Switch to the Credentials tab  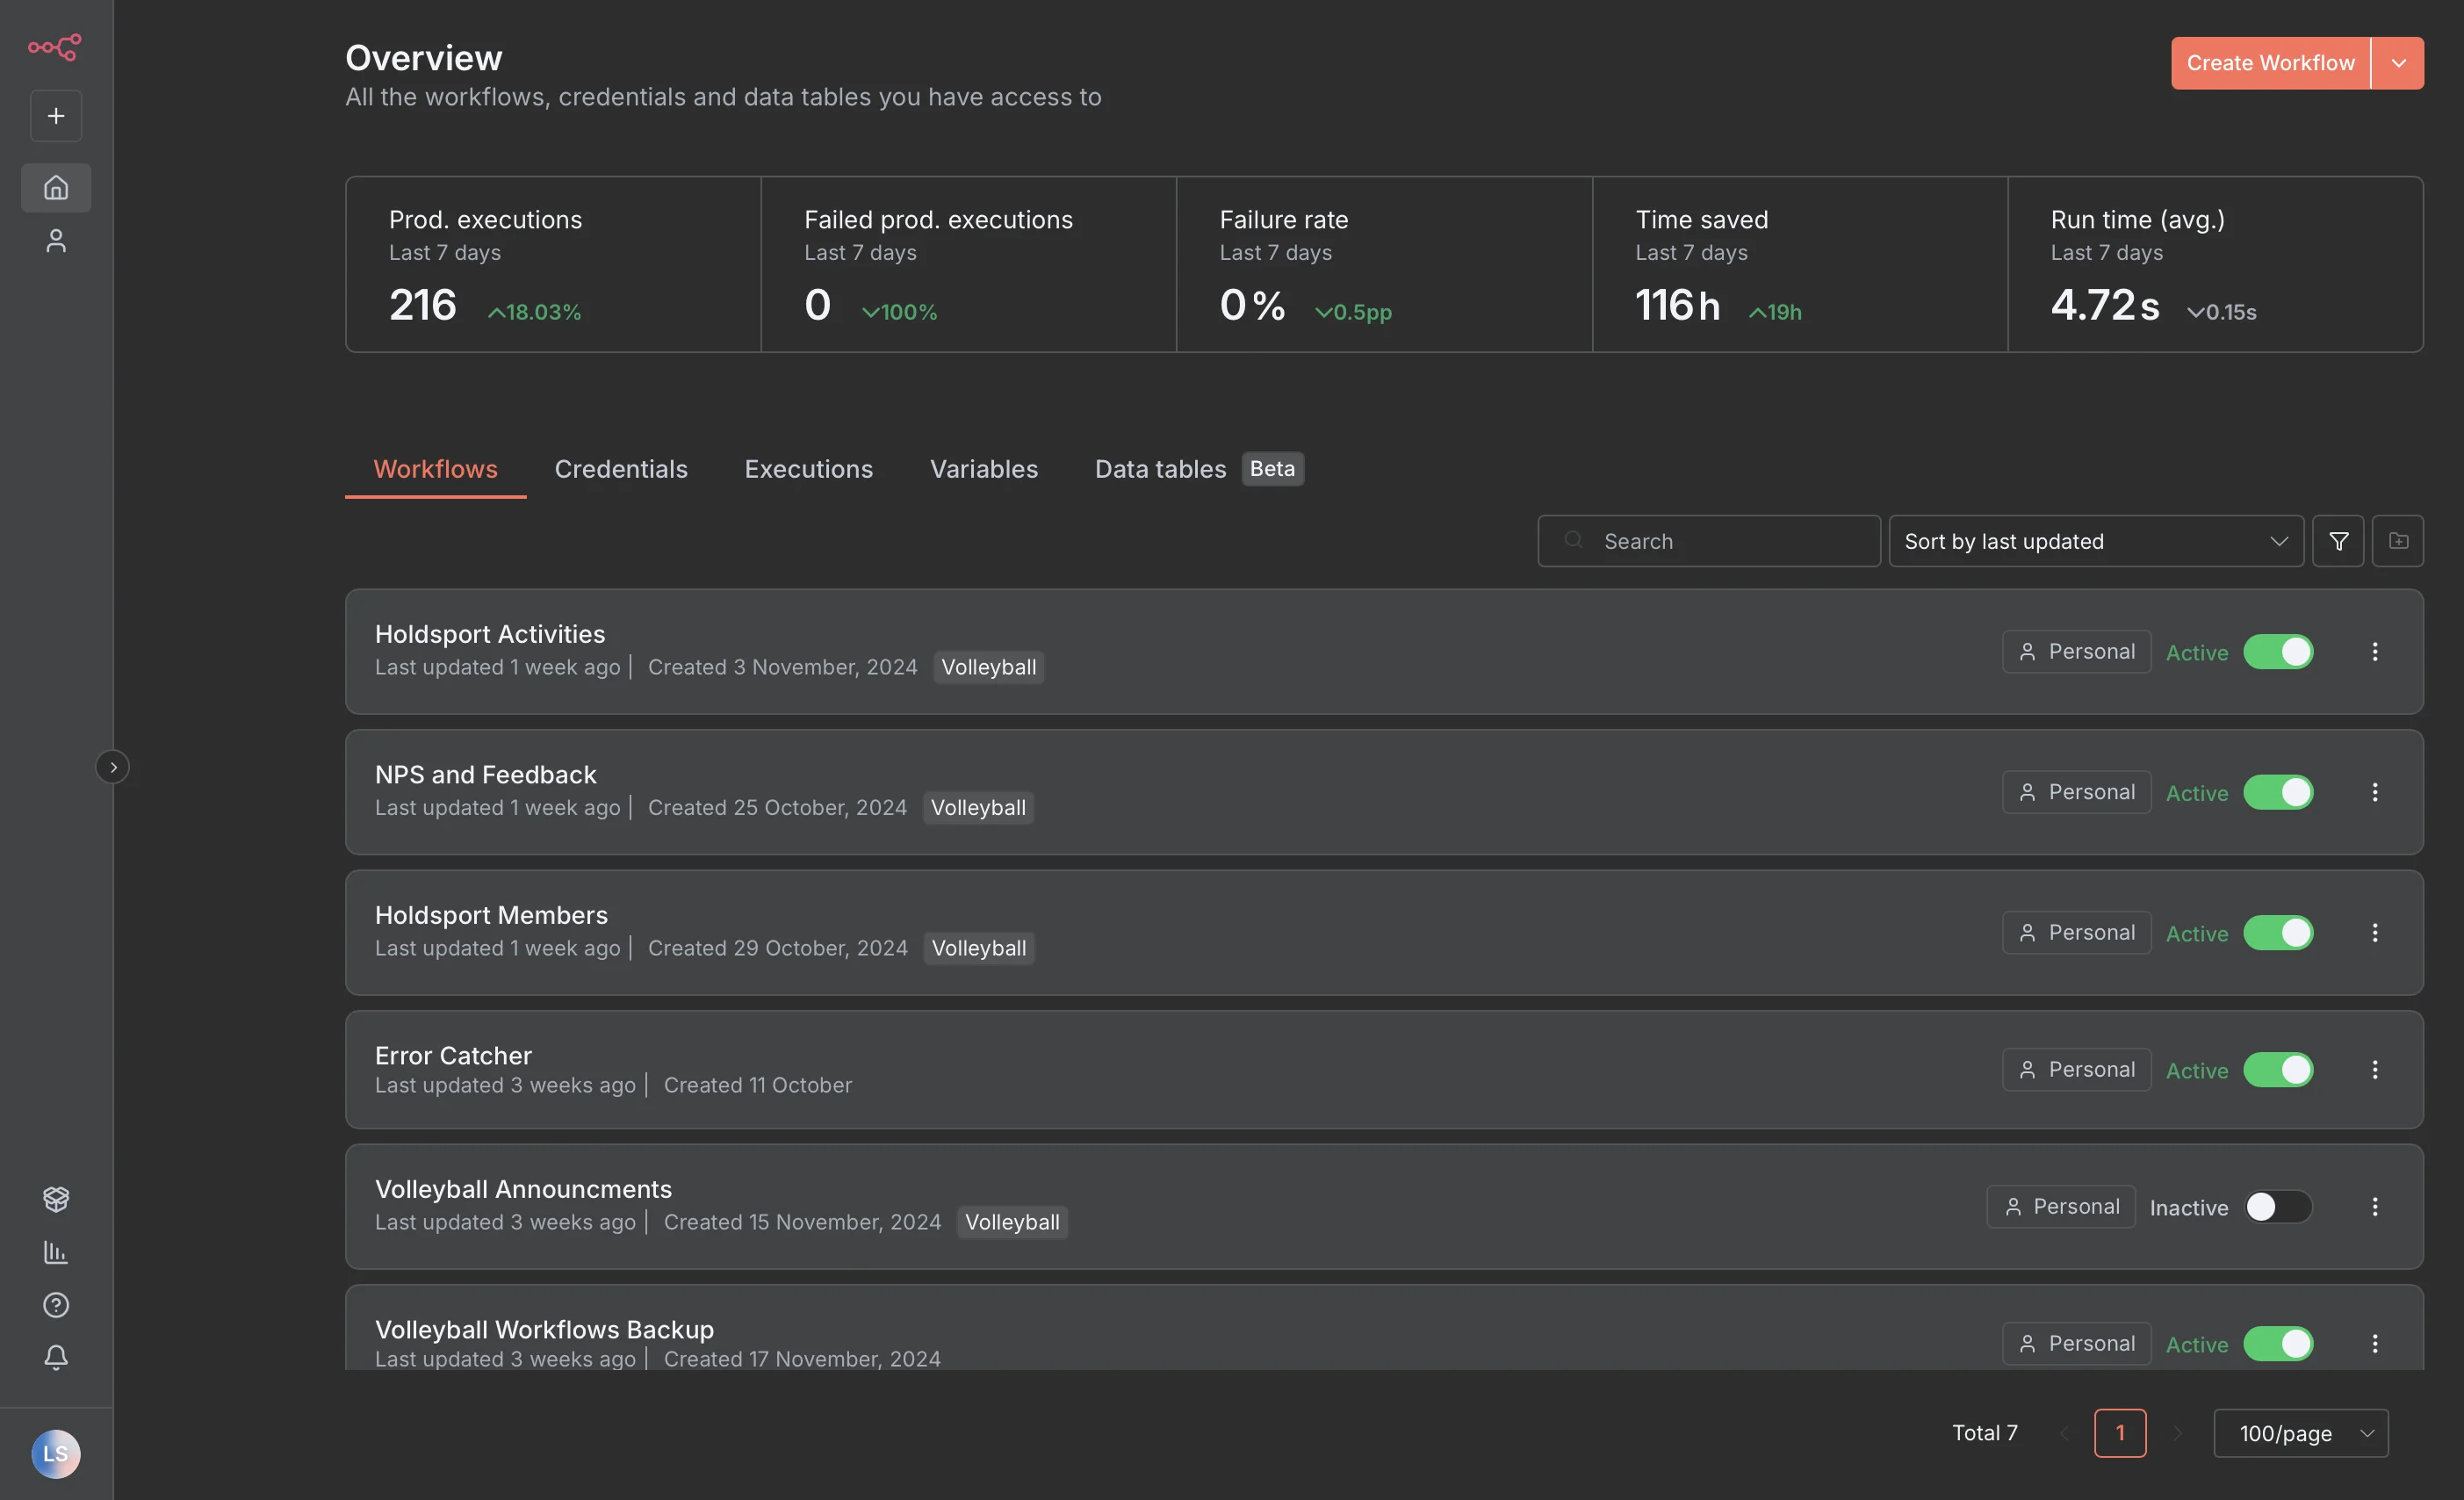tap(621, 469)
